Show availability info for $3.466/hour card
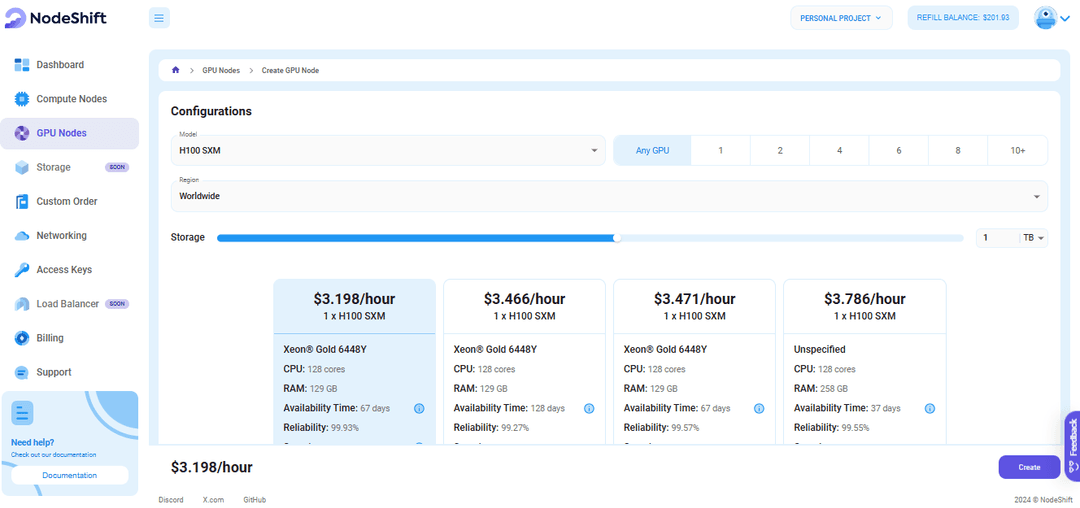 [589, 408]
